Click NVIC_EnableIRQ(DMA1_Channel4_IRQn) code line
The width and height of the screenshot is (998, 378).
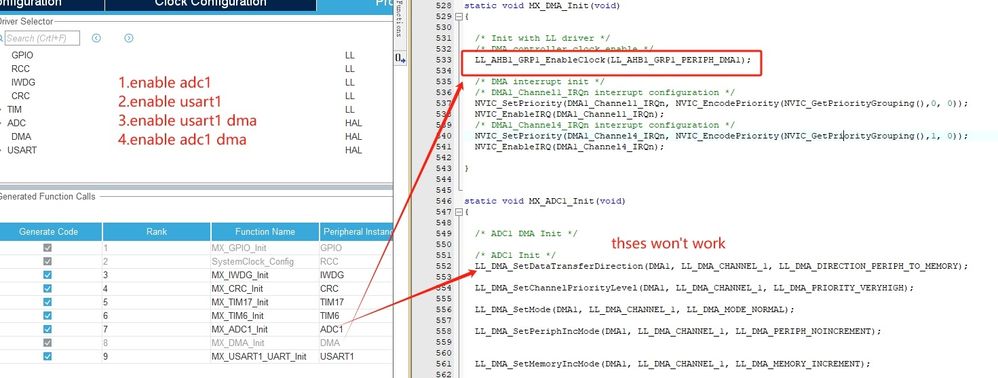point(569,146)
